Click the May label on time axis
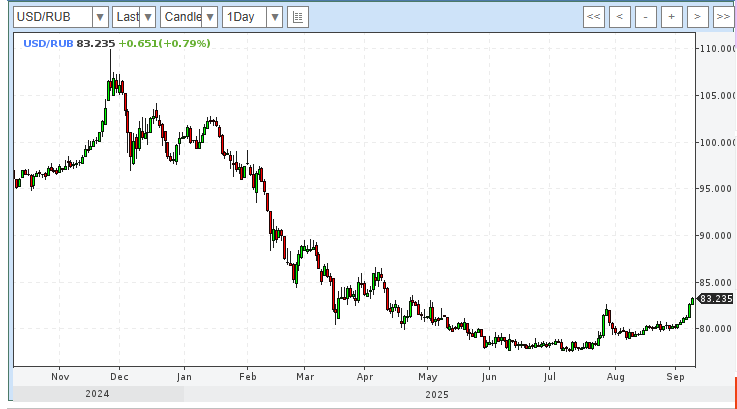This screenshot has height=409, width=737. point(428,377)
